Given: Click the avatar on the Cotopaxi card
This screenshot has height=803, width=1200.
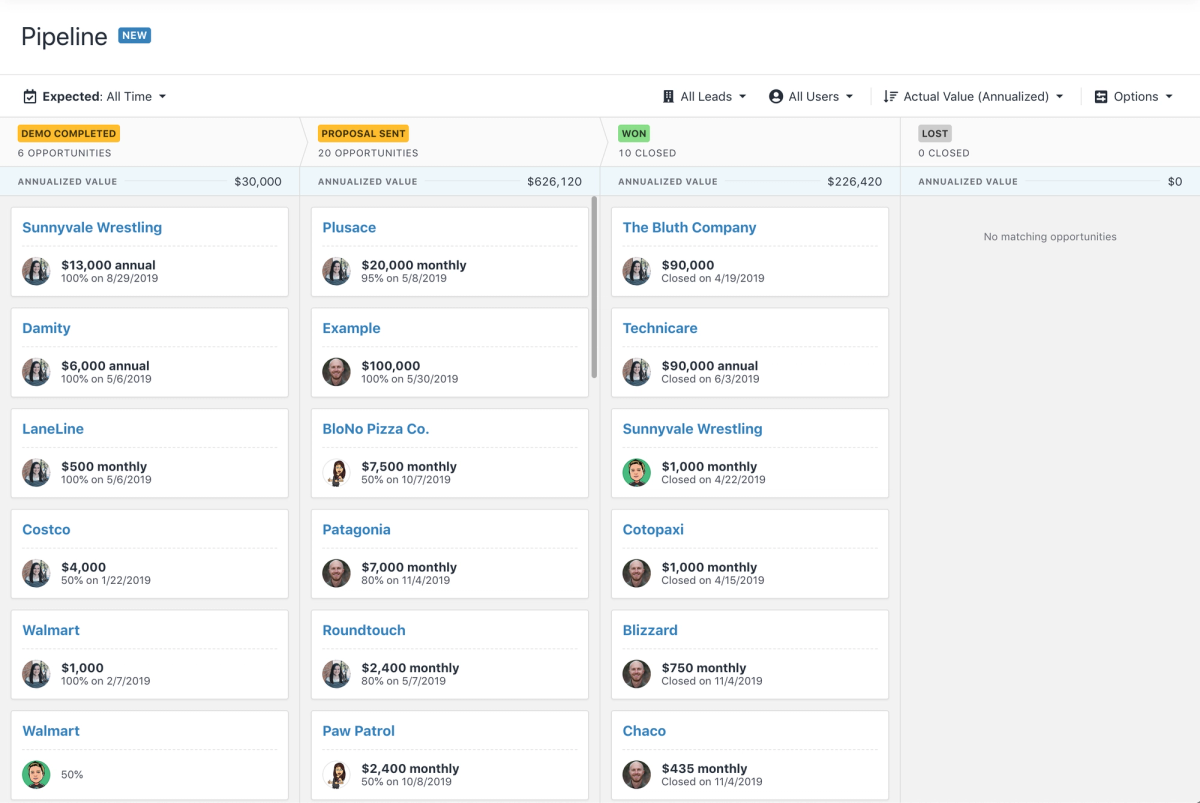Looking at the screenshot, I should tap(636, 573).
